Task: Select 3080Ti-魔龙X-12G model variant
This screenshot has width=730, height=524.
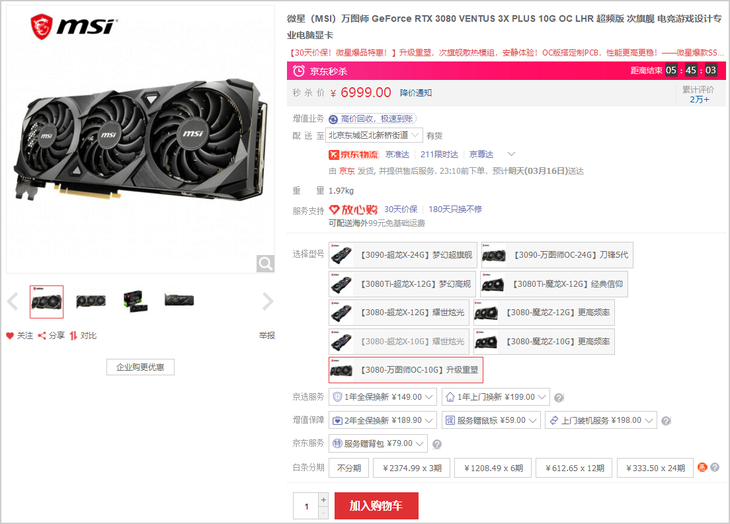Action: tap(554, 284)
